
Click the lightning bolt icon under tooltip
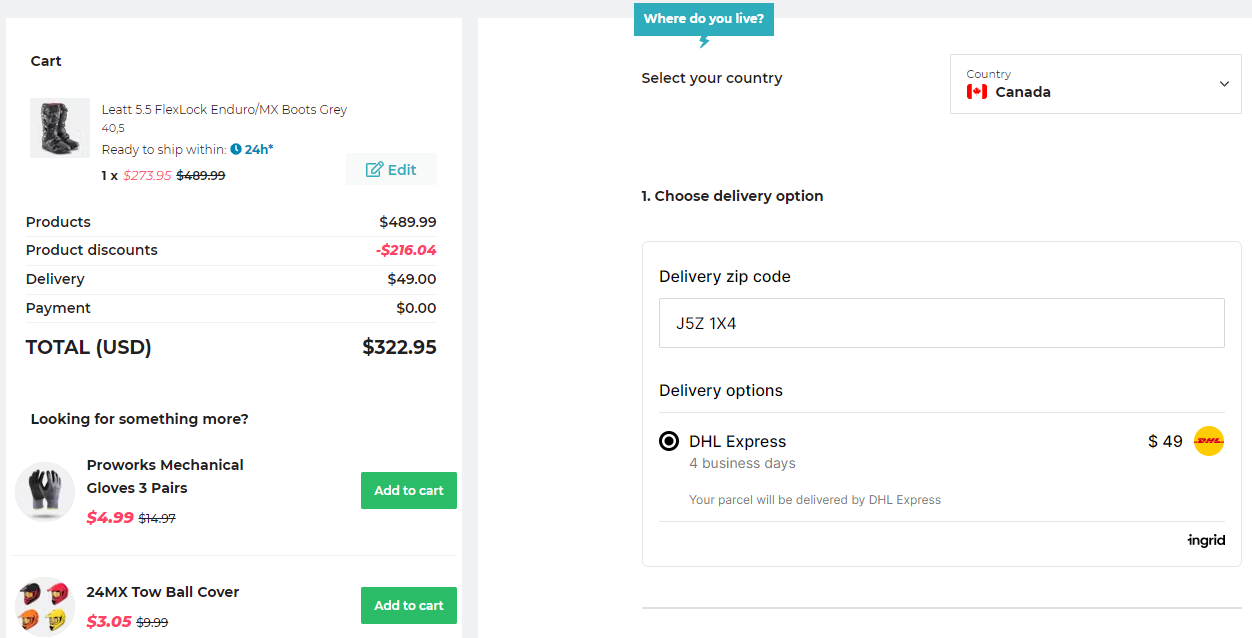(704, 41)
